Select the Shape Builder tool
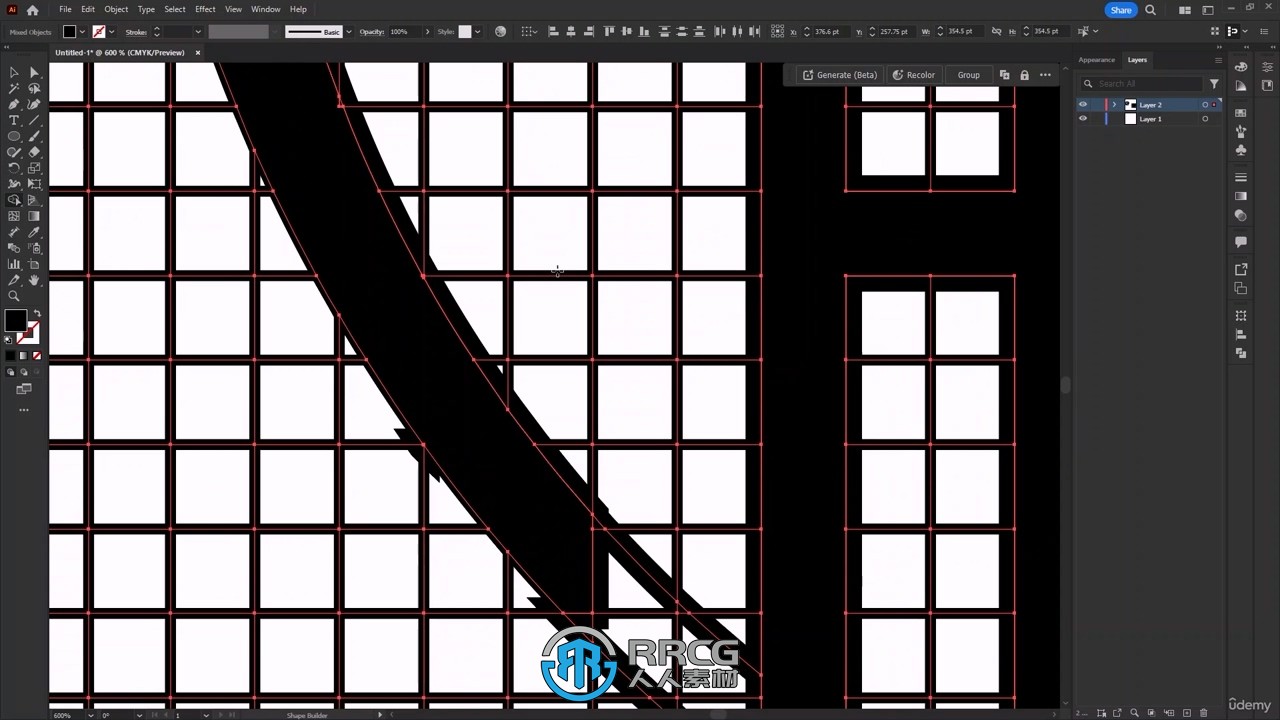The width and height of the screenshot is (1280, 720). tap(14, 200)
